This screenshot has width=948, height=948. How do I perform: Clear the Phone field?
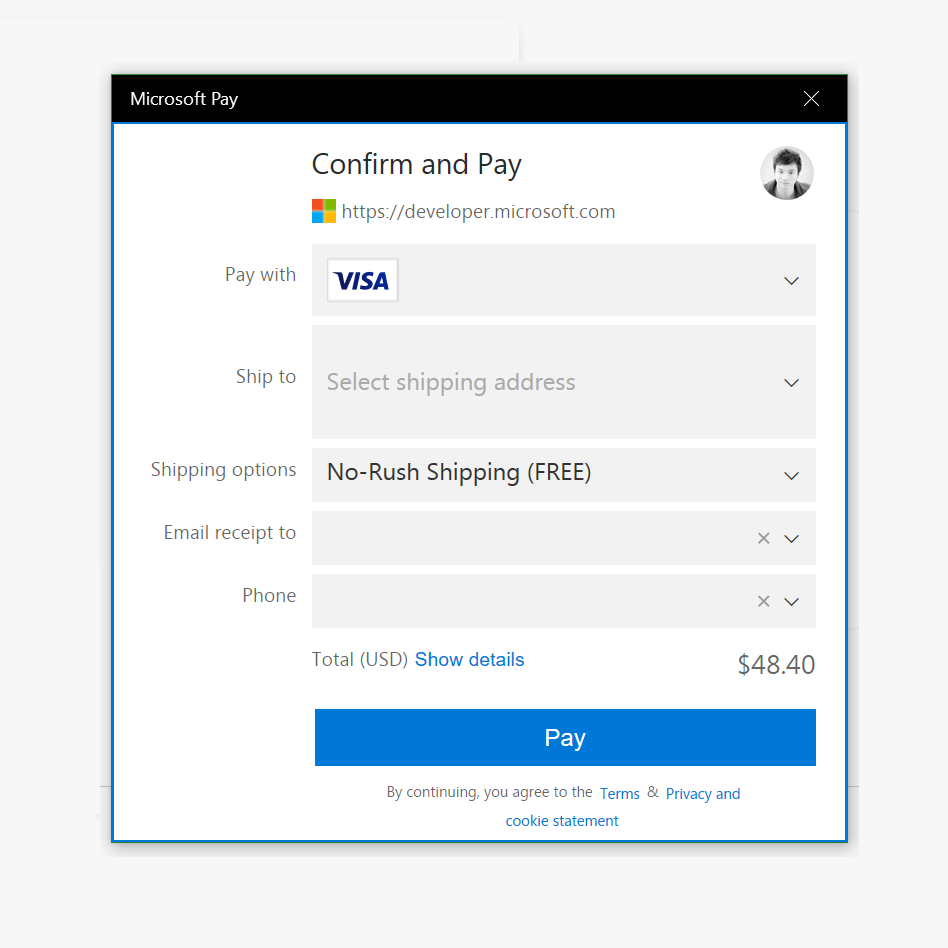(764, 602)
